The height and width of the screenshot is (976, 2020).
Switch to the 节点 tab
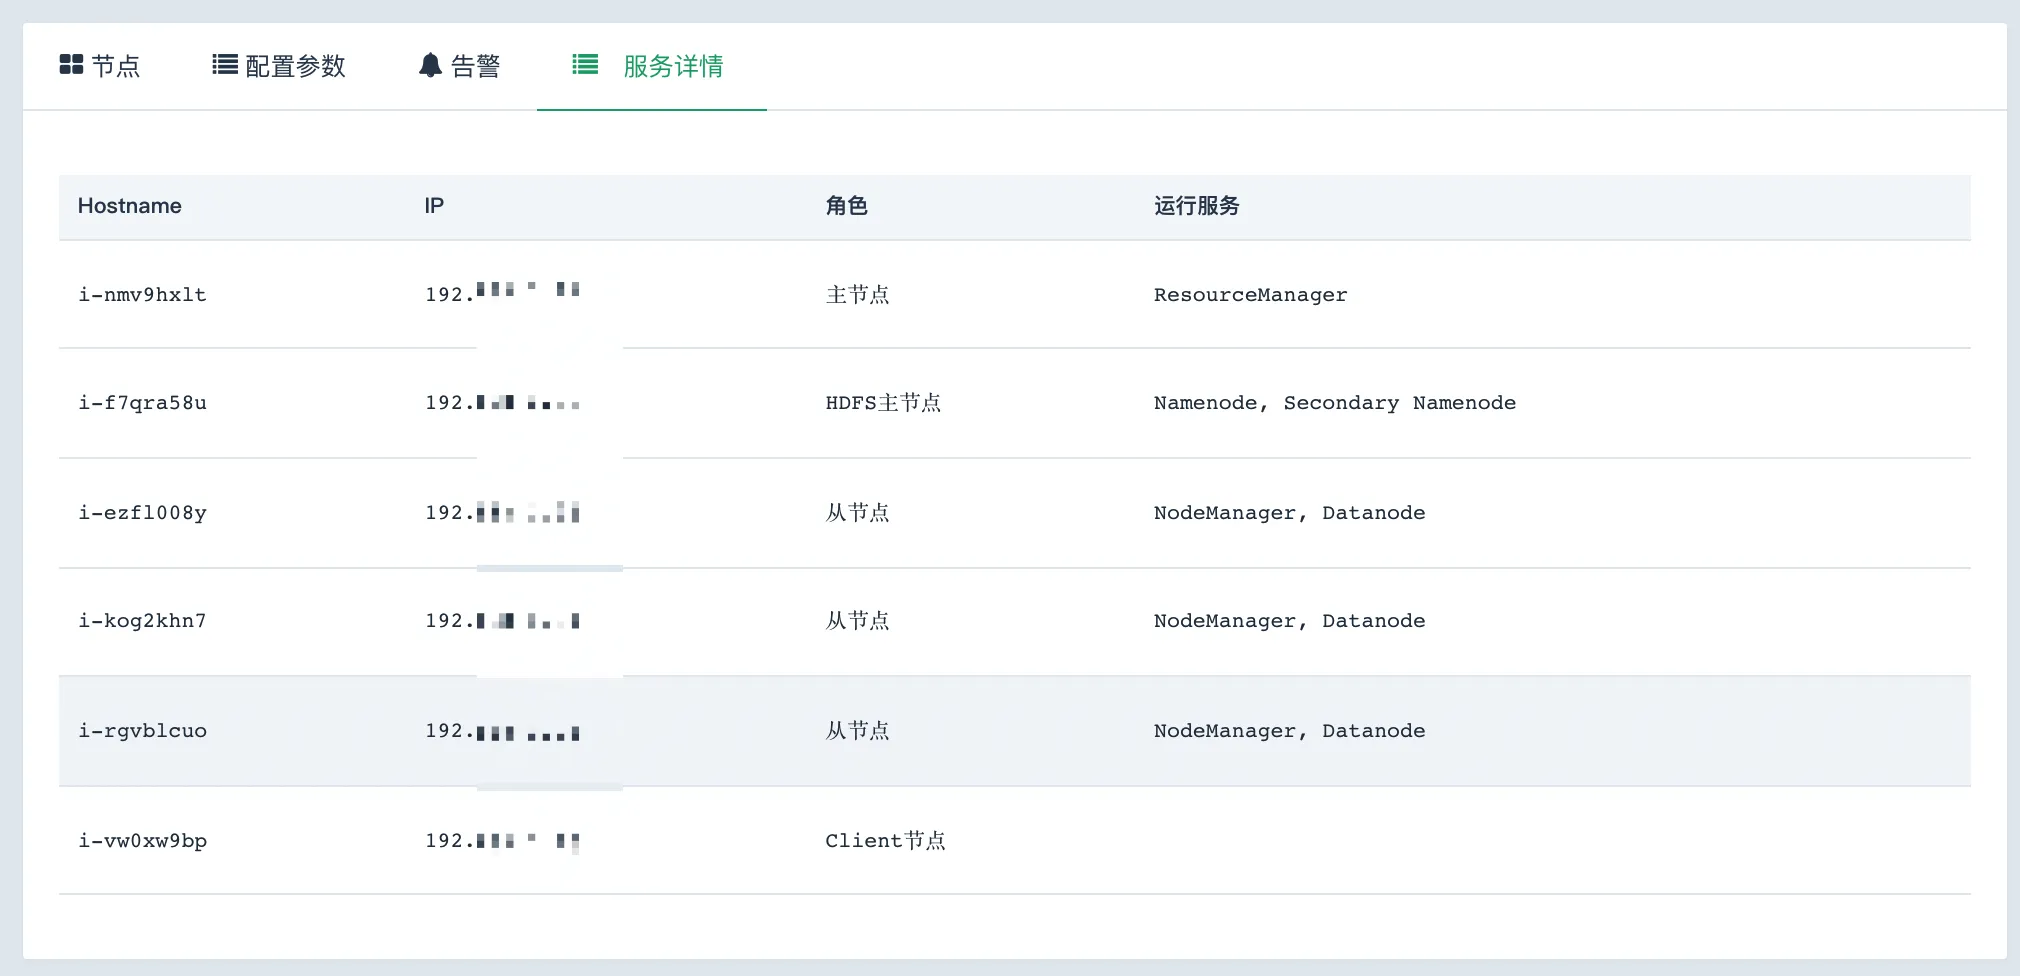100,66
